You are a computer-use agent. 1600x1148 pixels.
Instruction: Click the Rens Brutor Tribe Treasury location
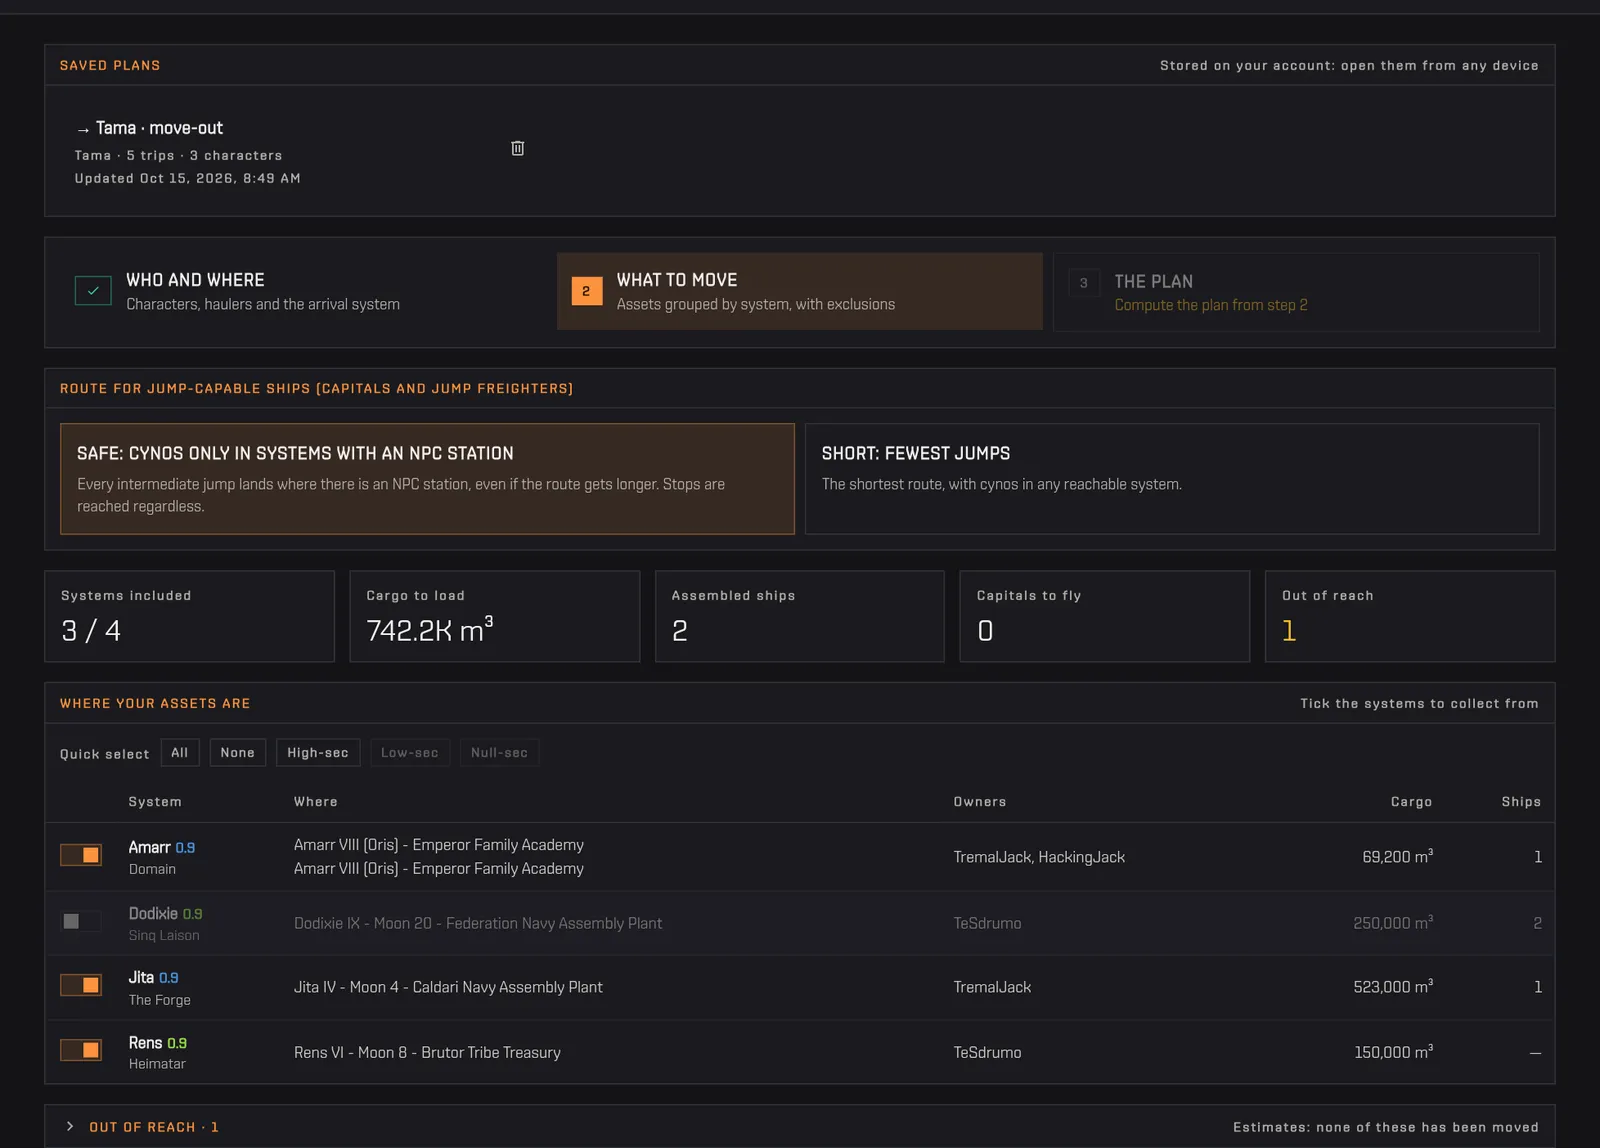427,1052
